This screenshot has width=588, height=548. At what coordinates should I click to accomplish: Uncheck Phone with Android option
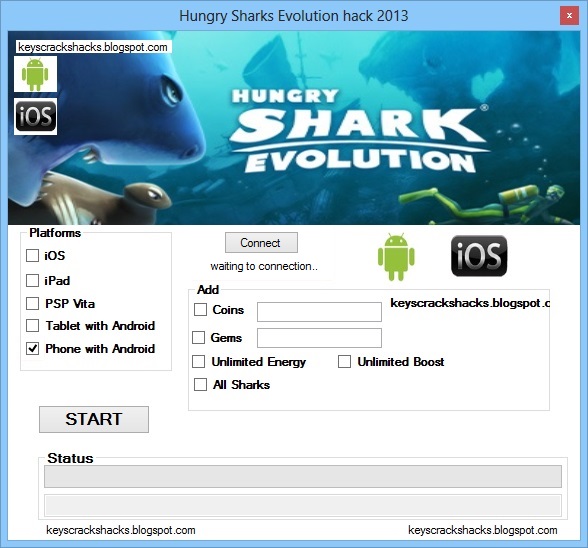[32, 348]
